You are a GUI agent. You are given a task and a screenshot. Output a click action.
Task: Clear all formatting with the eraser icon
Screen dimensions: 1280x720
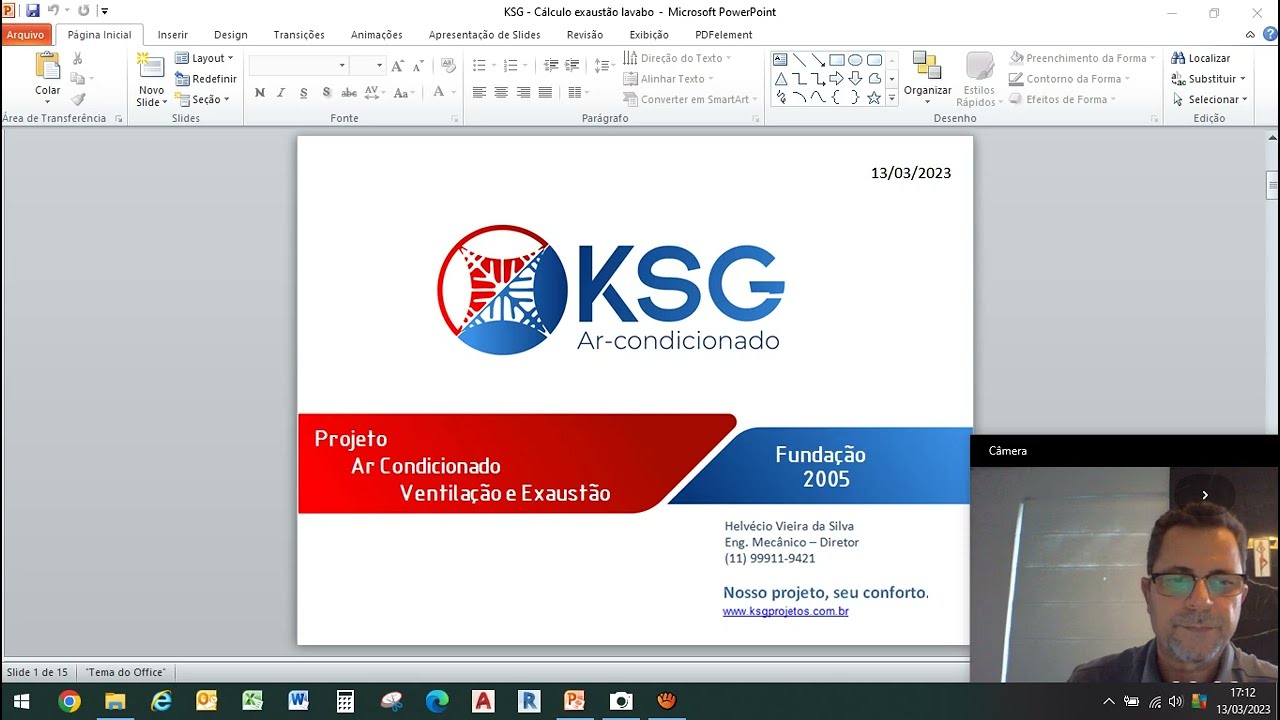[x=448, y=66]
